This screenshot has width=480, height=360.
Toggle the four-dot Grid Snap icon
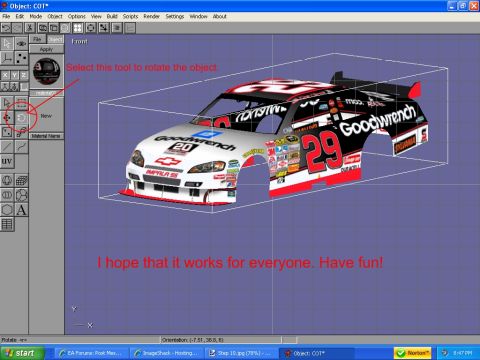pyautogui.click(x=78, y=28)
